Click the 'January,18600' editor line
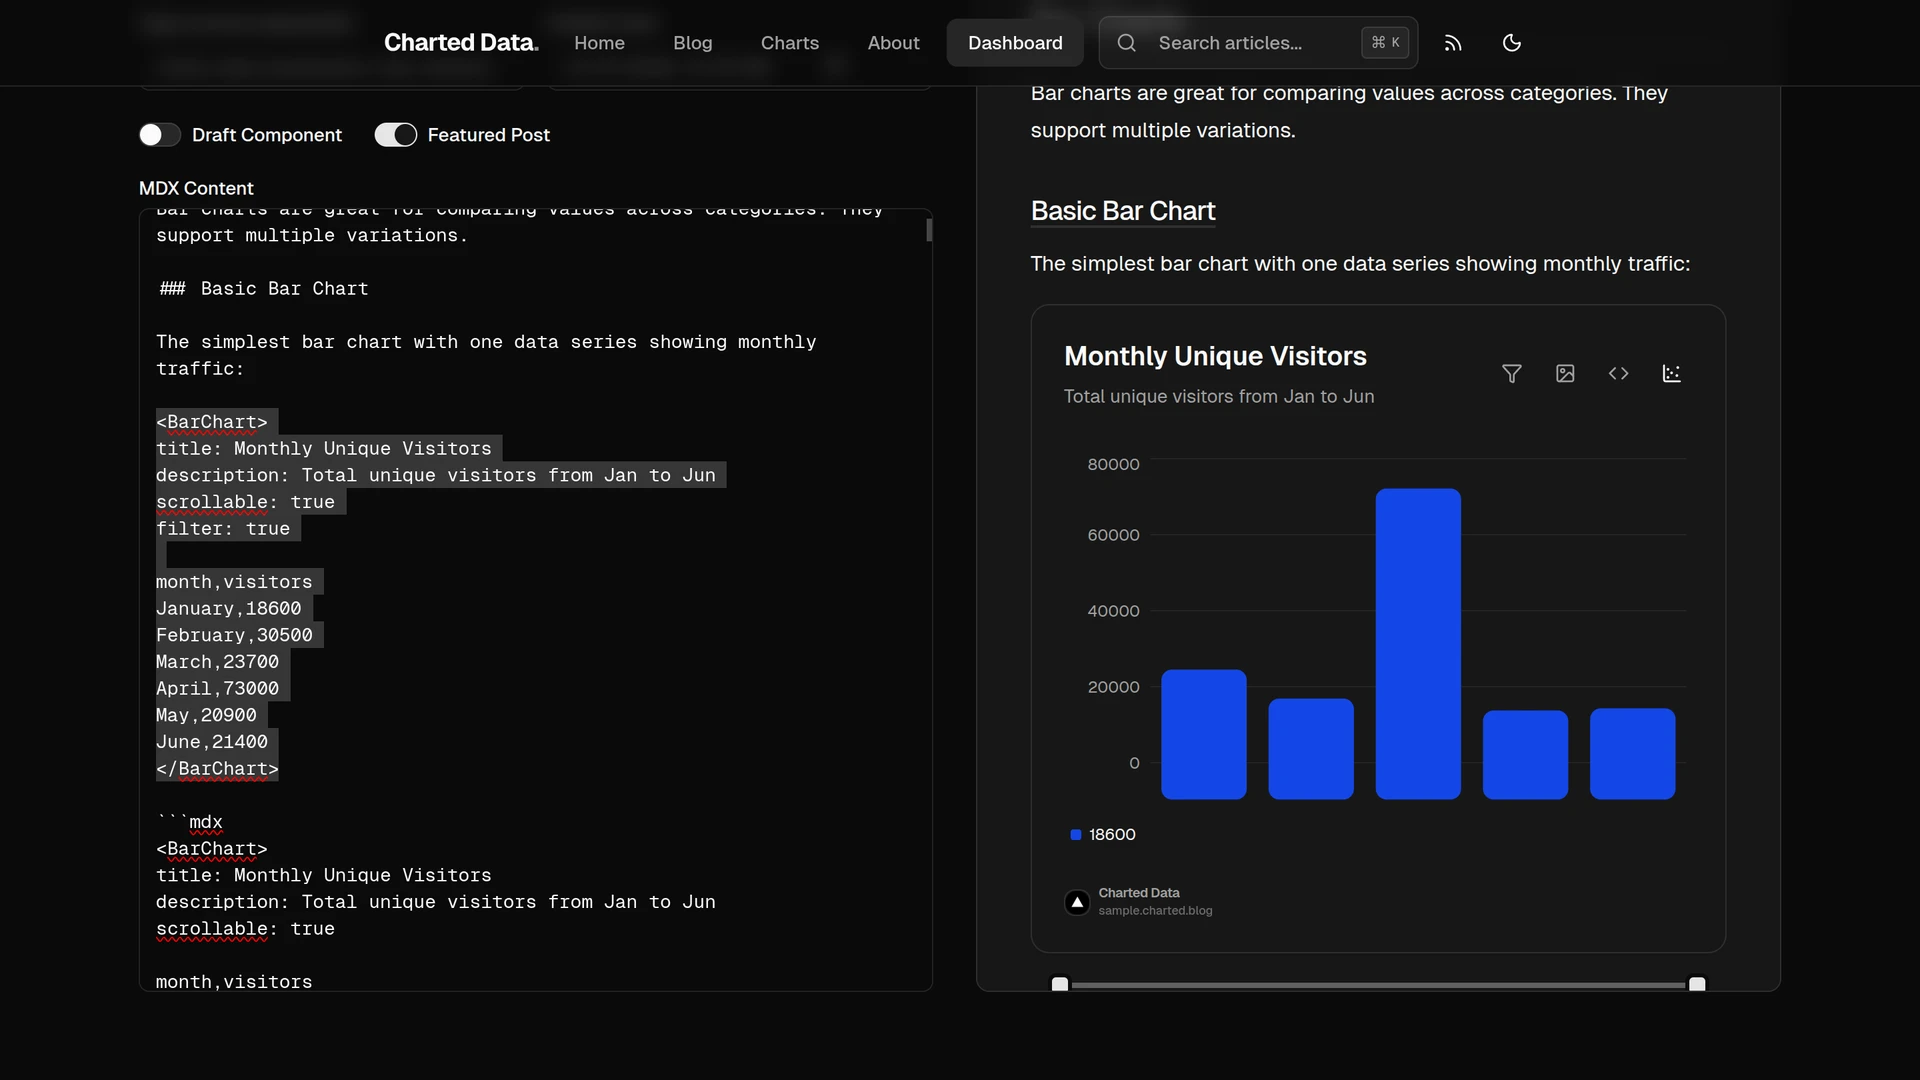Image resolution: width=1920 pixels, height=1080 pixels. (x=228, y=609)
